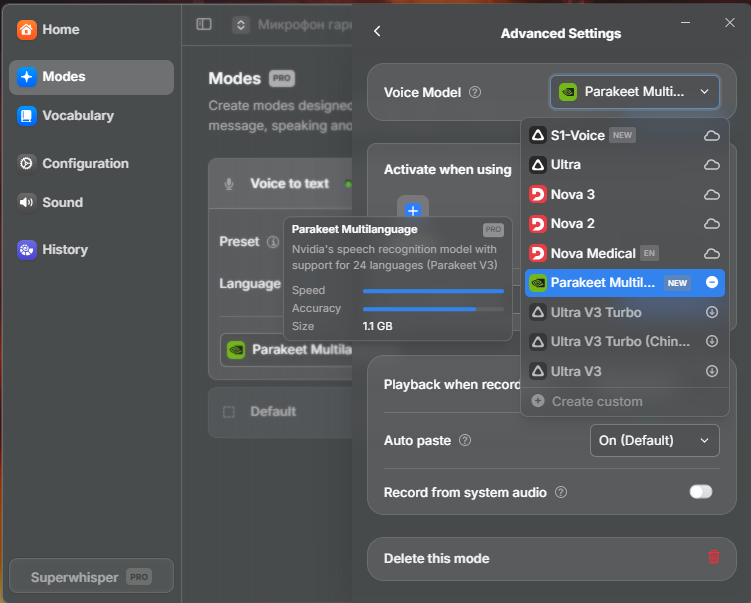Image resolution: width=751 pixels, height=603 pixels.
Task: Click the help icon beside Auto paste
Action: [465, 440]
